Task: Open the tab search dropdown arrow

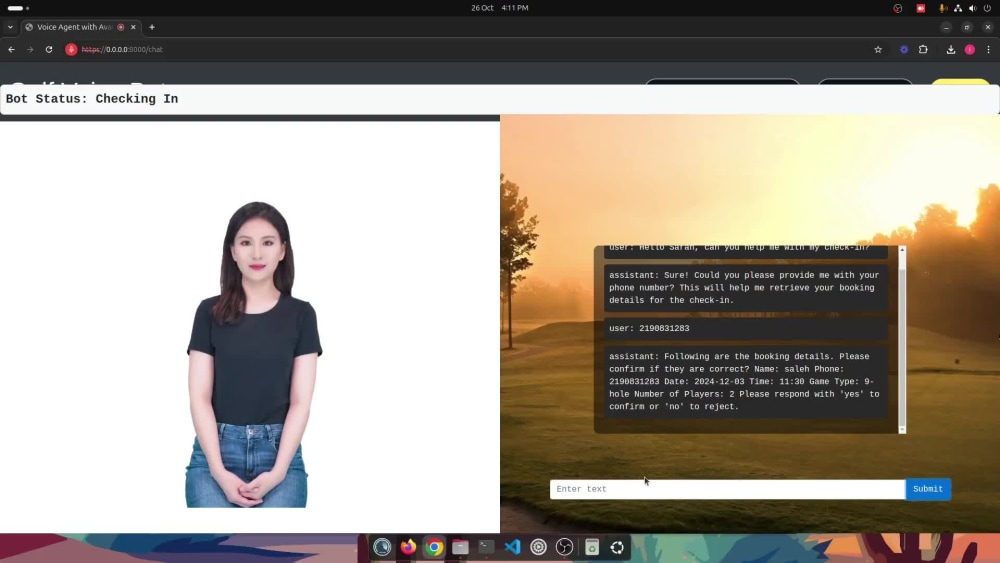Action: click(x=10, y=27)
